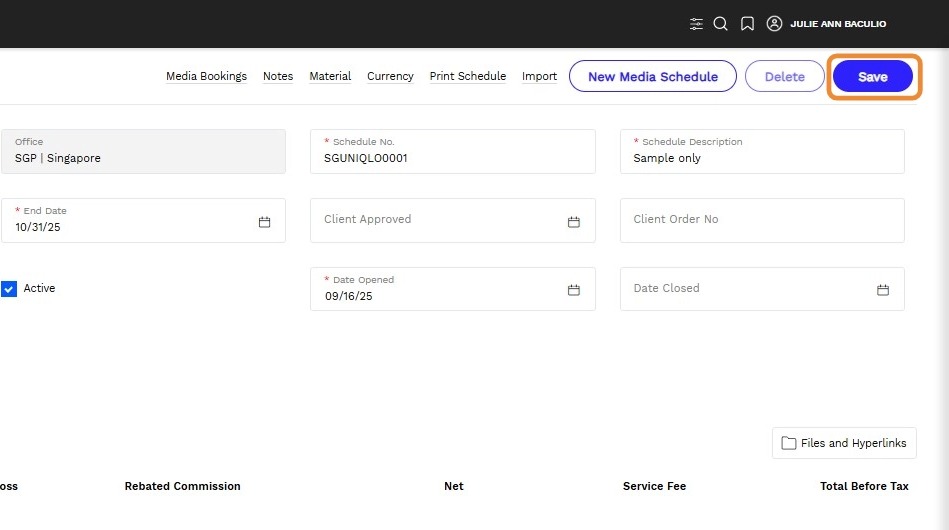Click the Import link

(539, 77)
